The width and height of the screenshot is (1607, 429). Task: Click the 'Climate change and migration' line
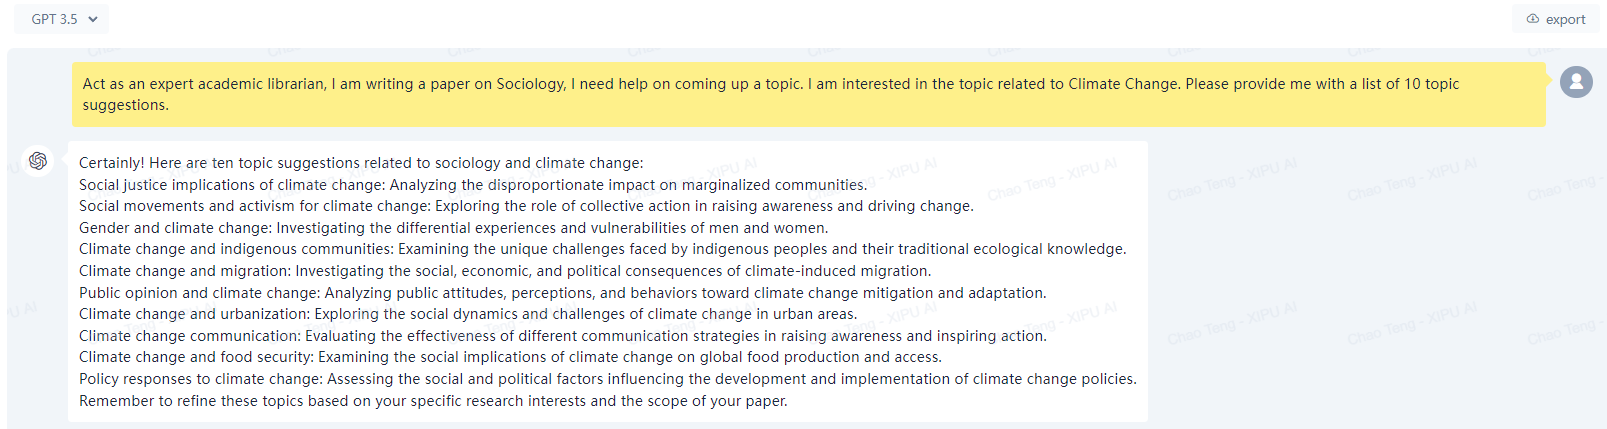[x=505, y=271]
